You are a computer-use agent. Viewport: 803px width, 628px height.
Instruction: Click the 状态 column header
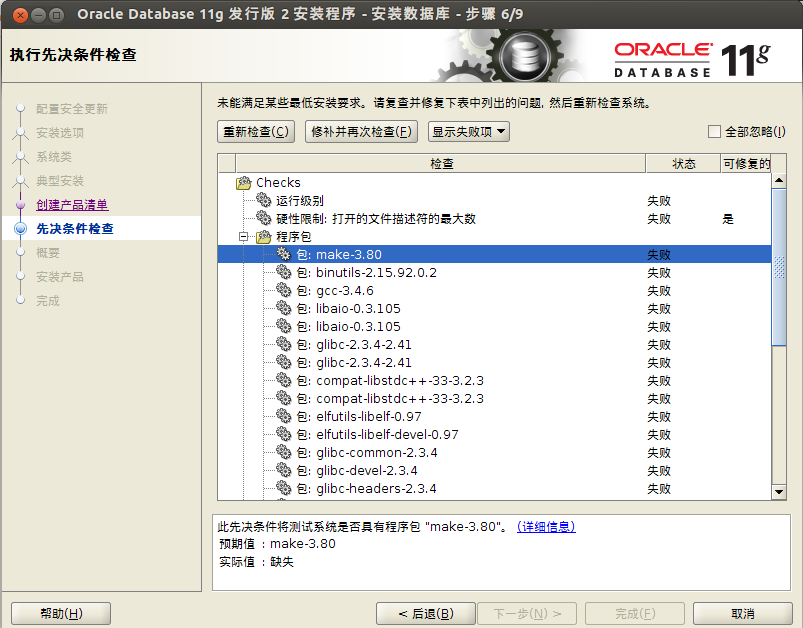[684, 163]
